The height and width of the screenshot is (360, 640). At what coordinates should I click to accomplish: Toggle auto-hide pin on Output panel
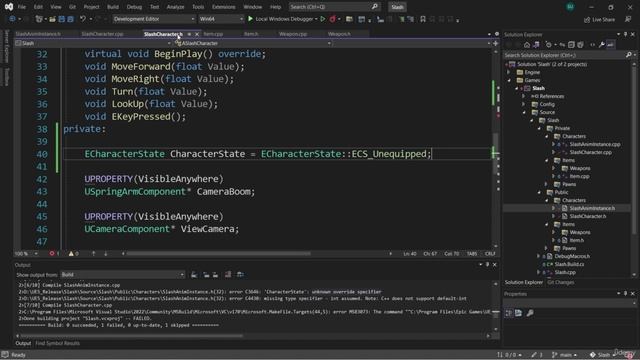click(x=487, y=264)
